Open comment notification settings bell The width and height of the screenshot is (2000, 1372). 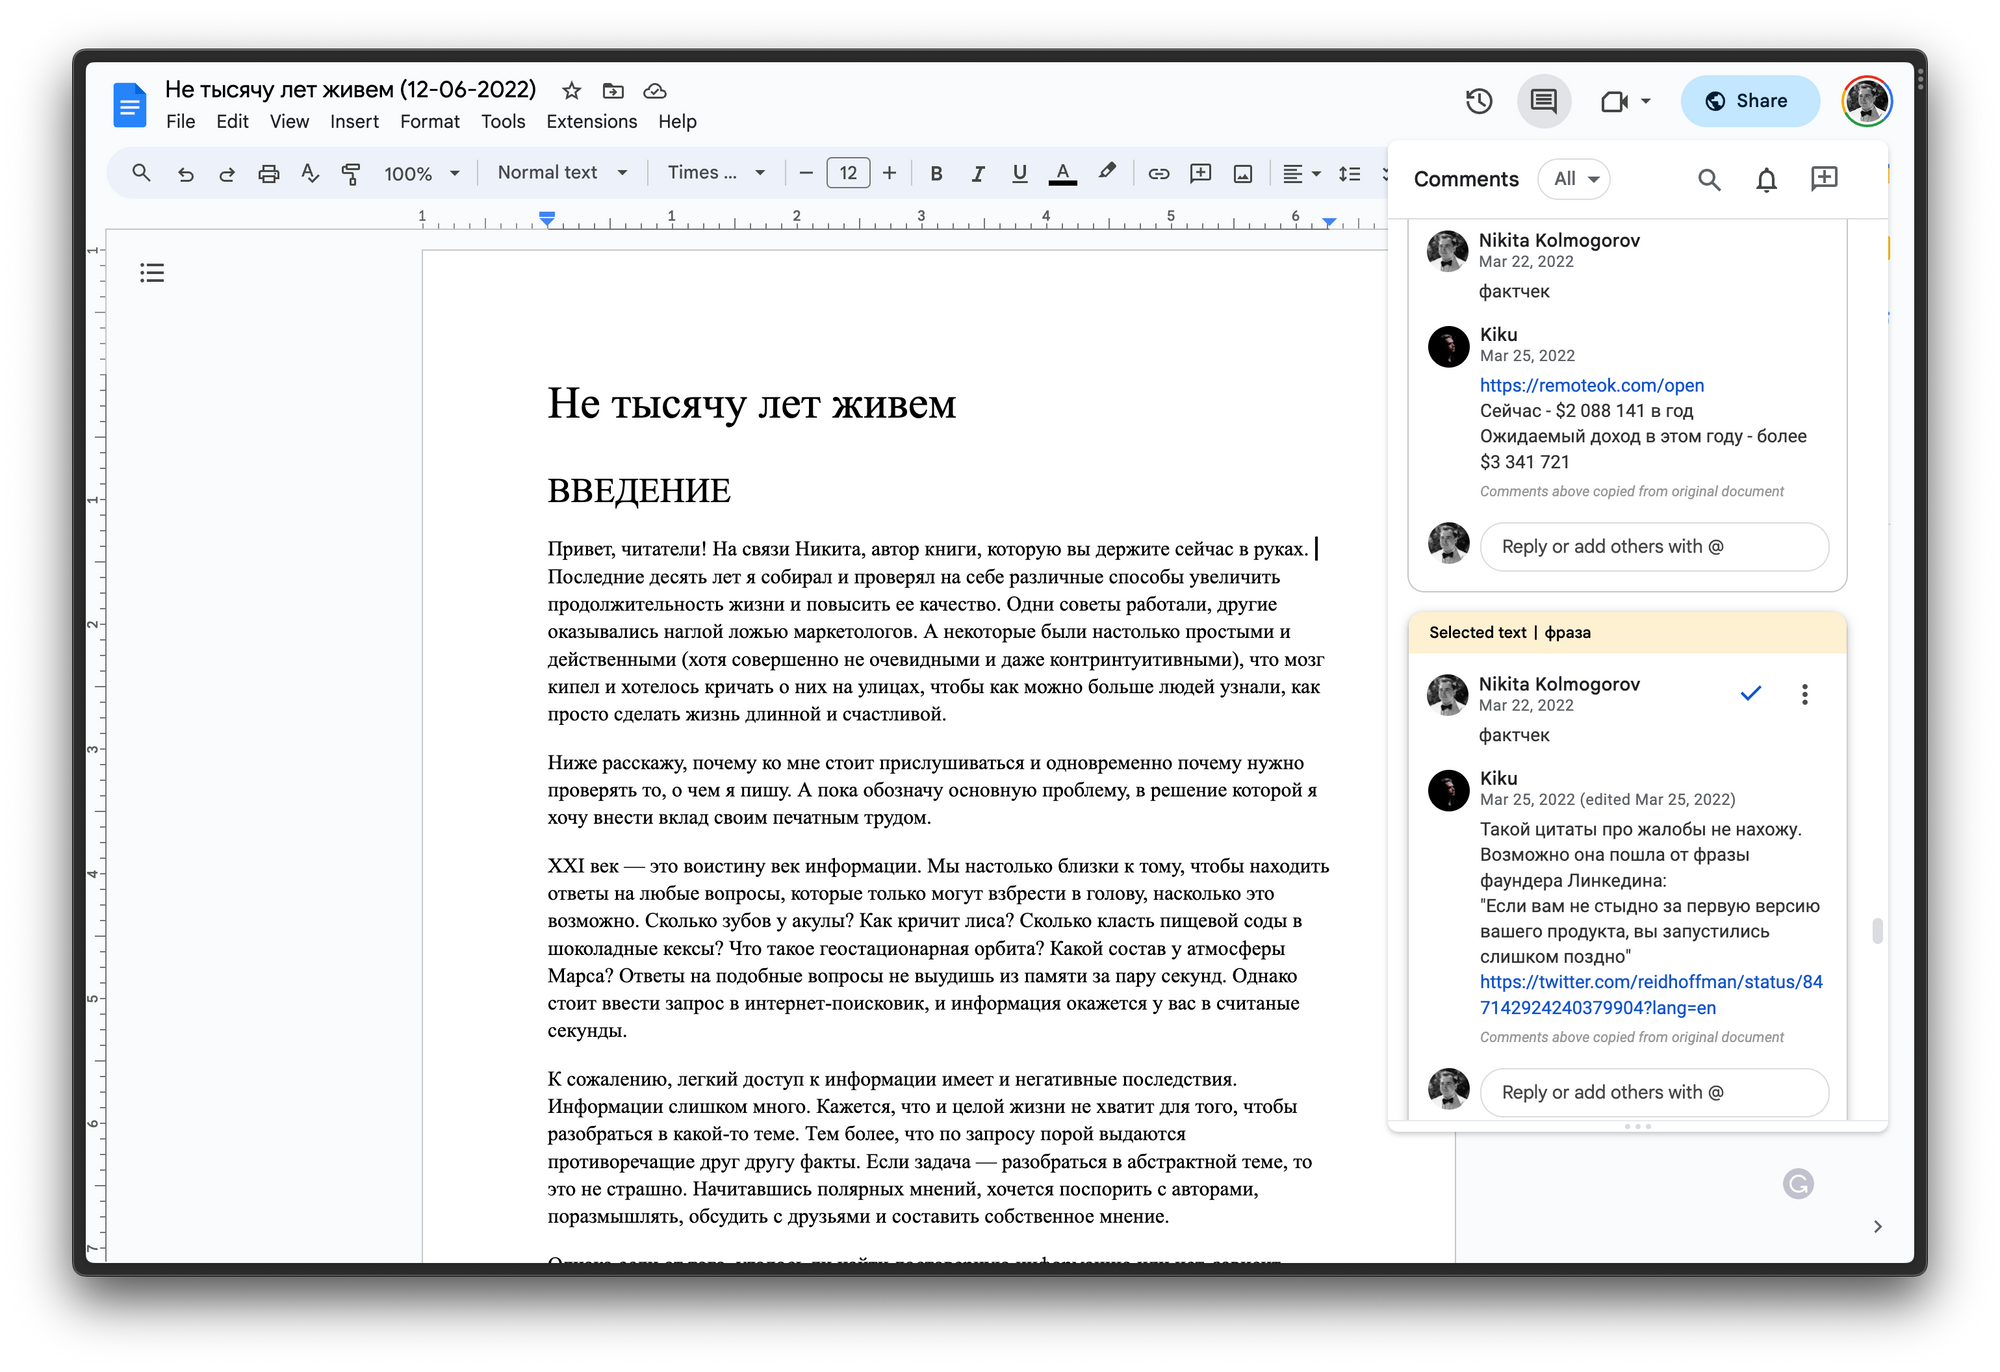click(1767, 179)
